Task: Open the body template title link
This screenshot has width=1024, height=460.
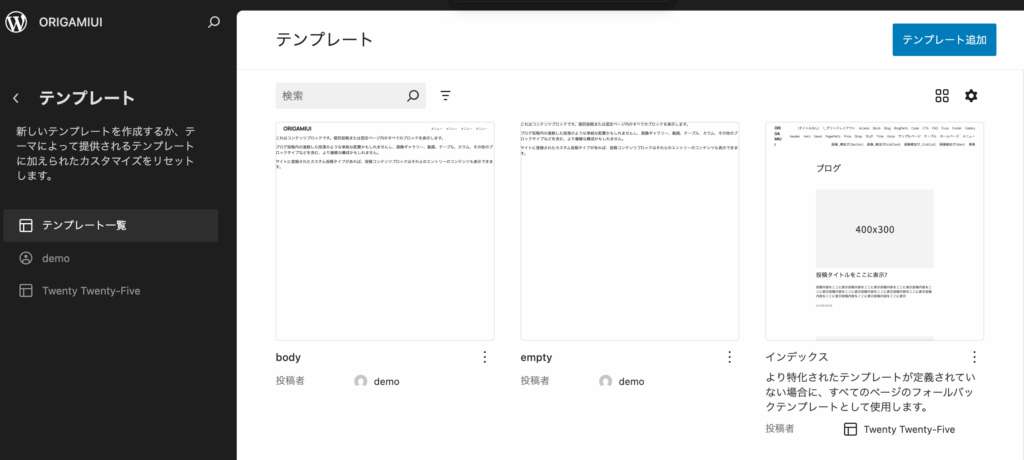Action: click(288, 357)
